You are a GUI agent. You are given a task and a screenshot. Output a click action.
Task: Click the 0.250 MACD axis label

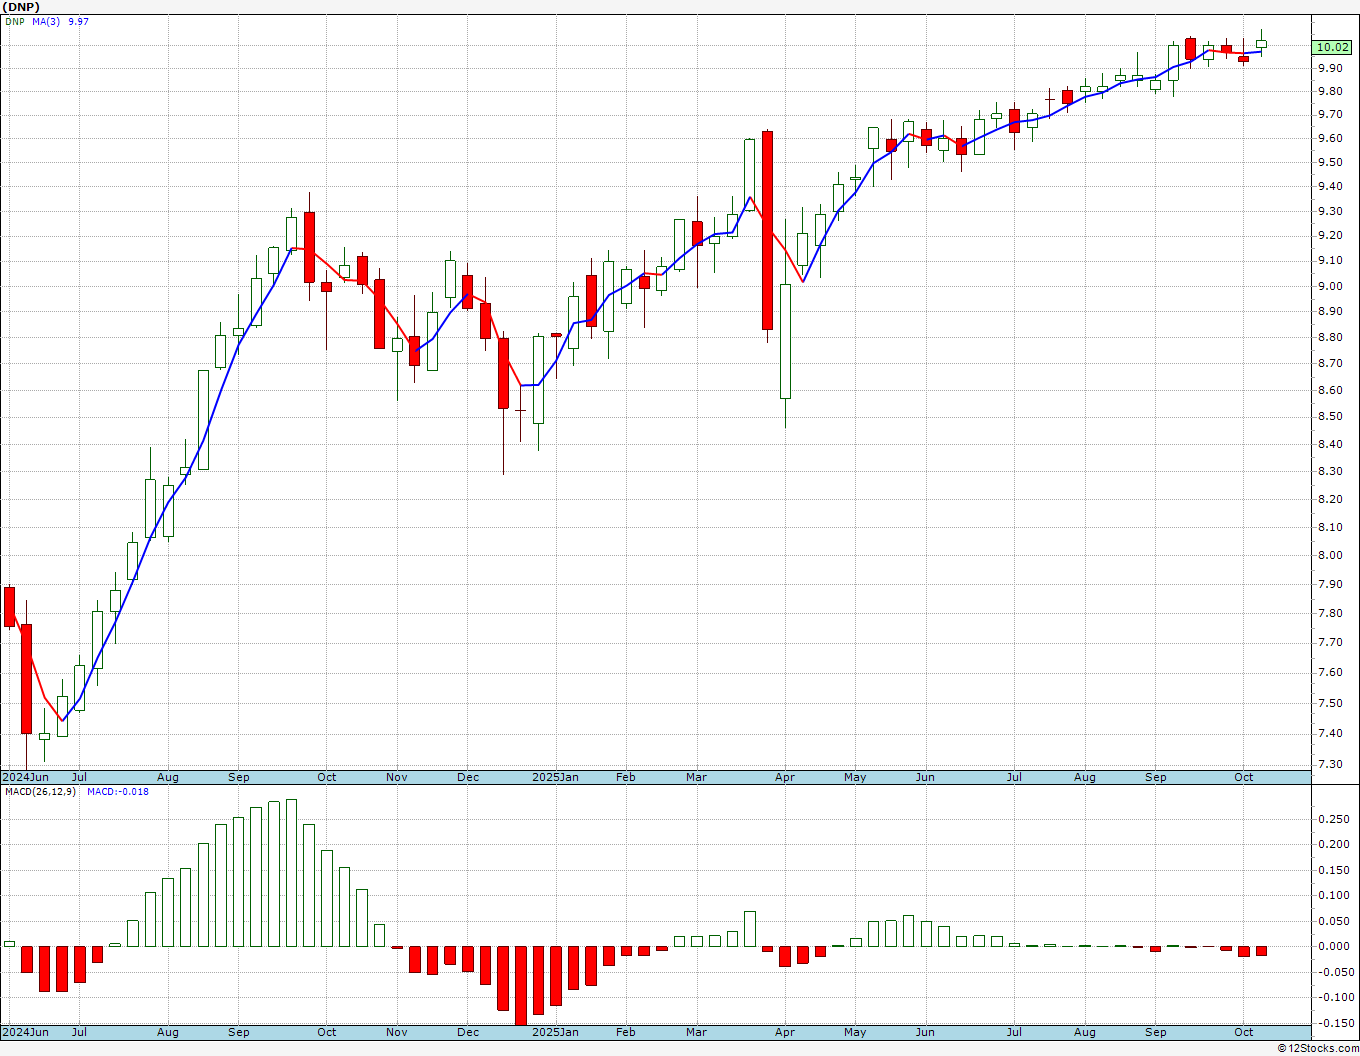tap(1332, 819)
